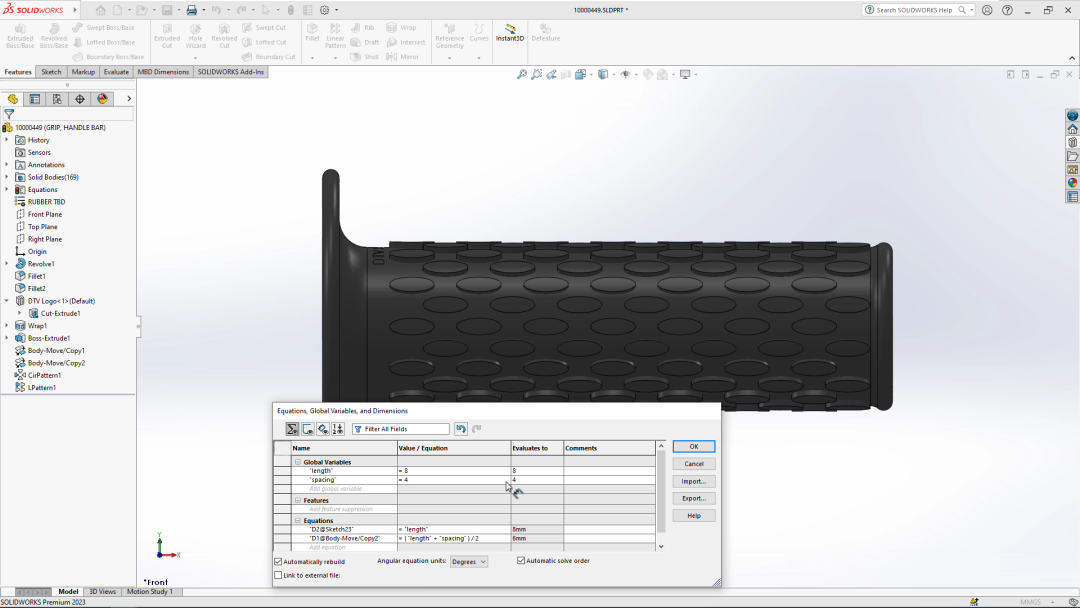Expand the Annotations tree item
Image resolution: width=1080 pixels, height=608 pixels.
8,164
